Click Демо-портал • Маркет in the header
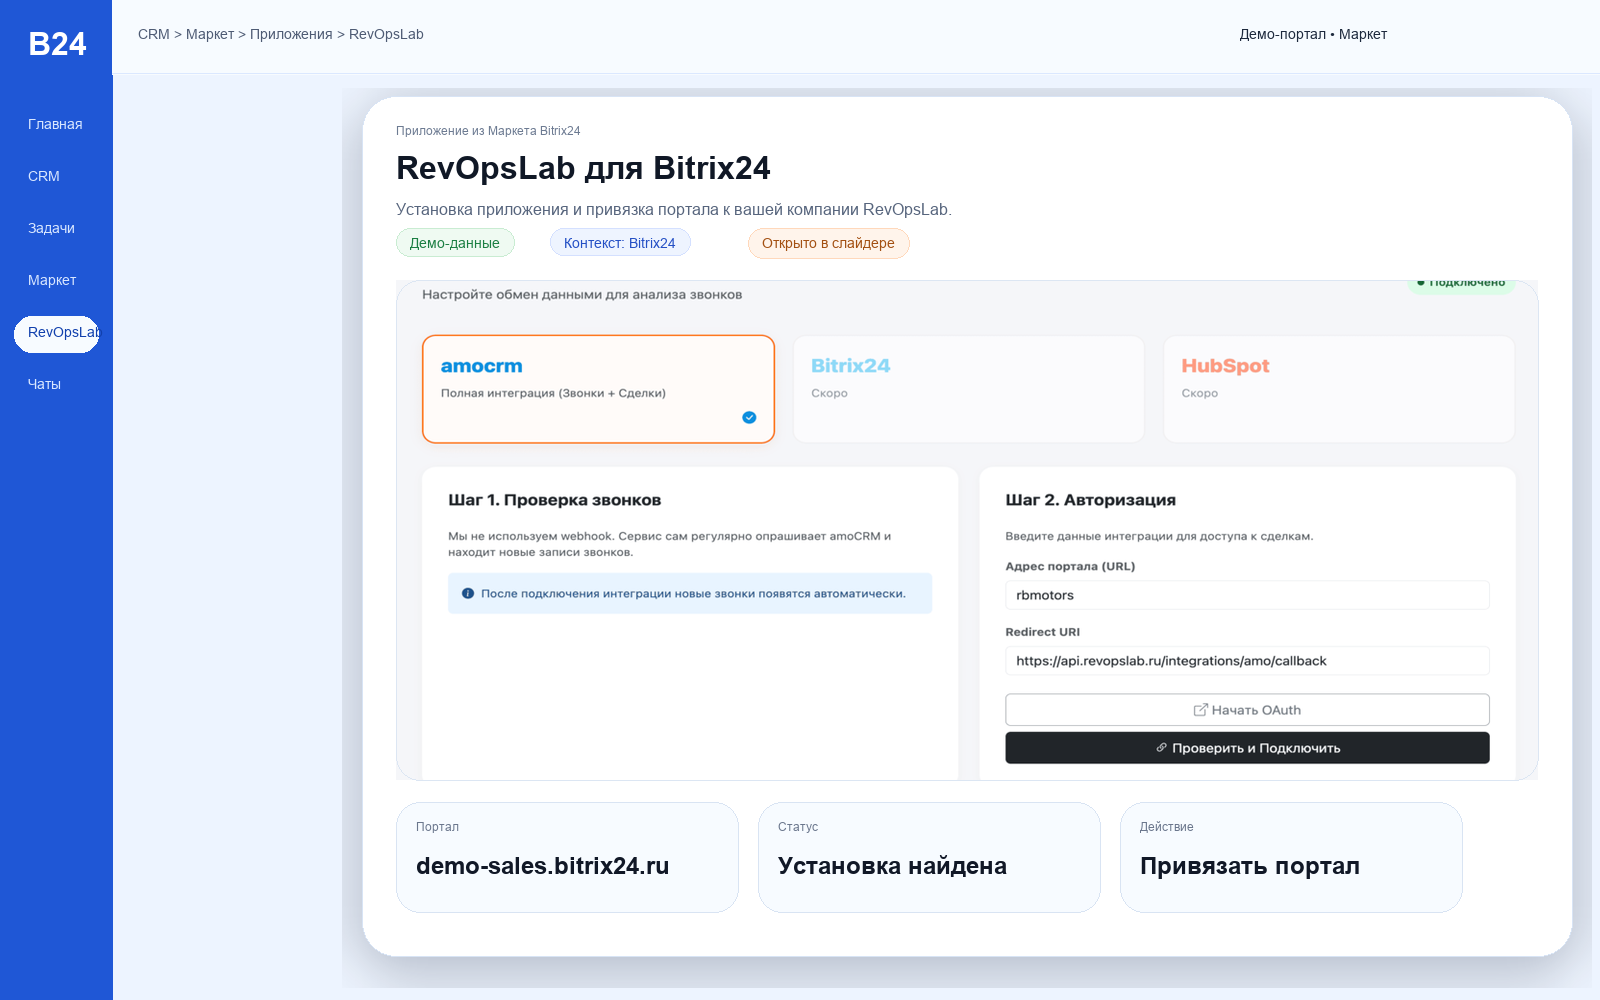 click(1313, 34)
